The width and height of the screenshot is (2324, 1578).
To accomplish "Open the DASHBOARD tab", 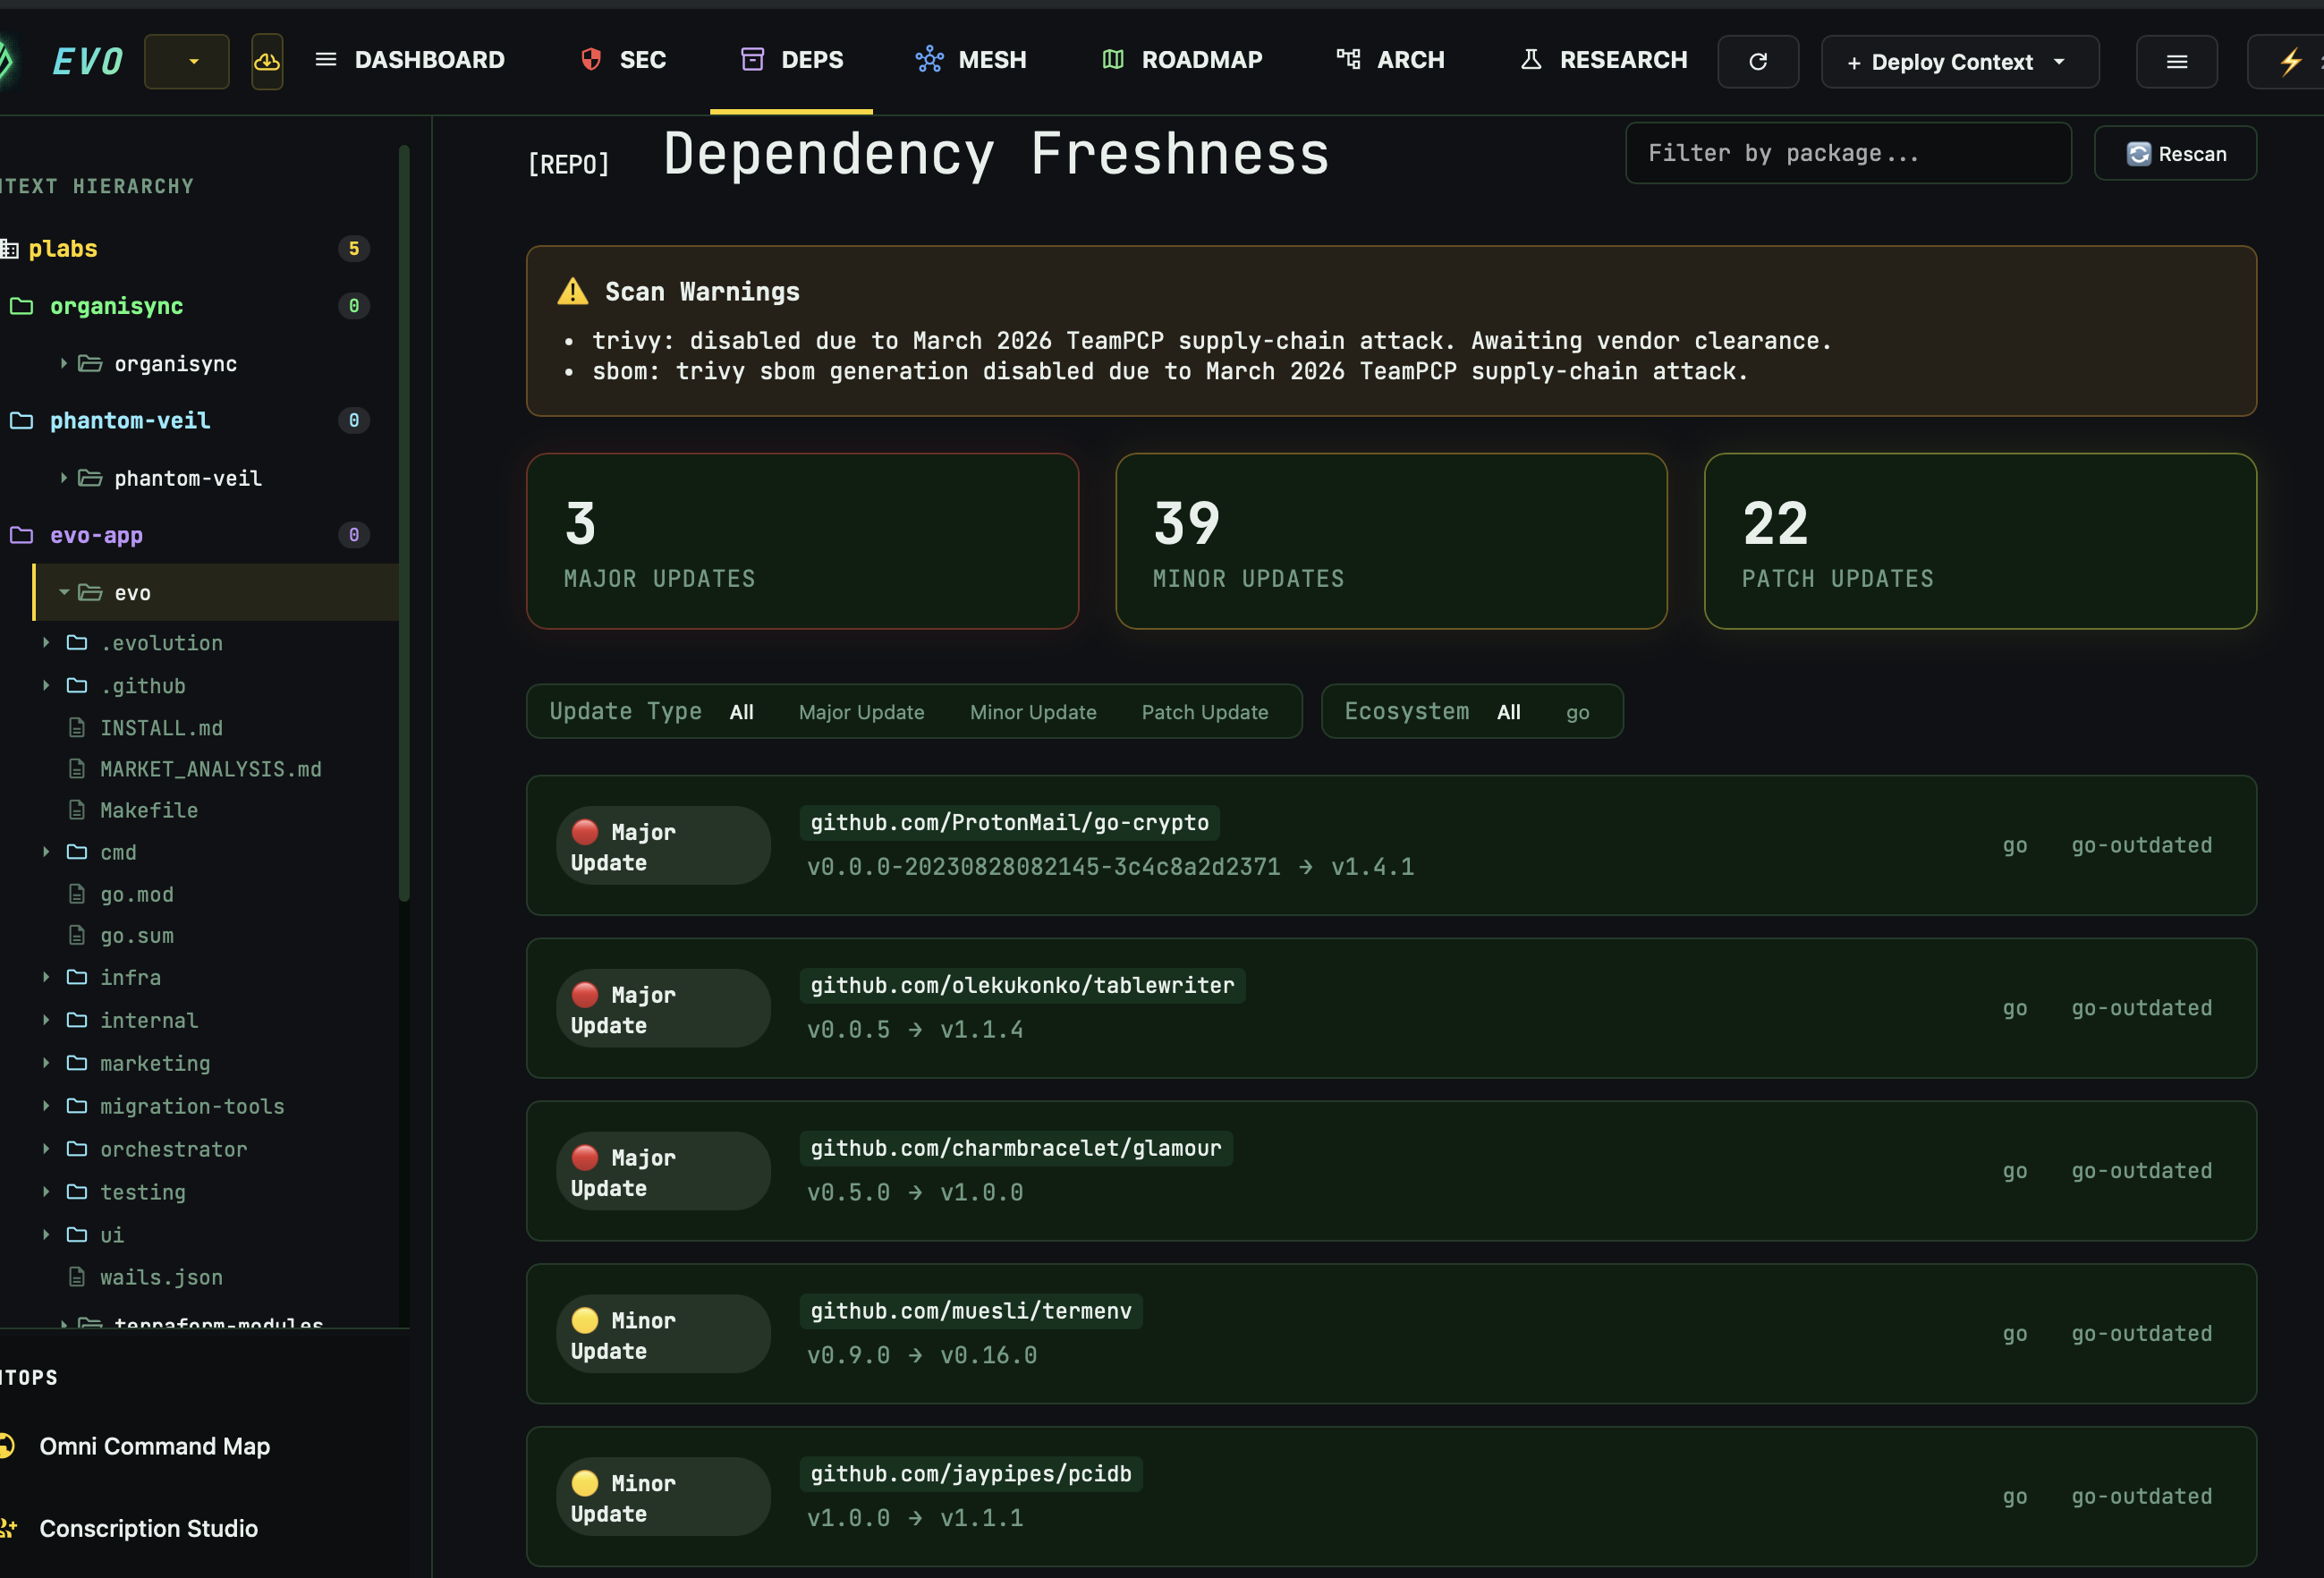I will (410, 60).
